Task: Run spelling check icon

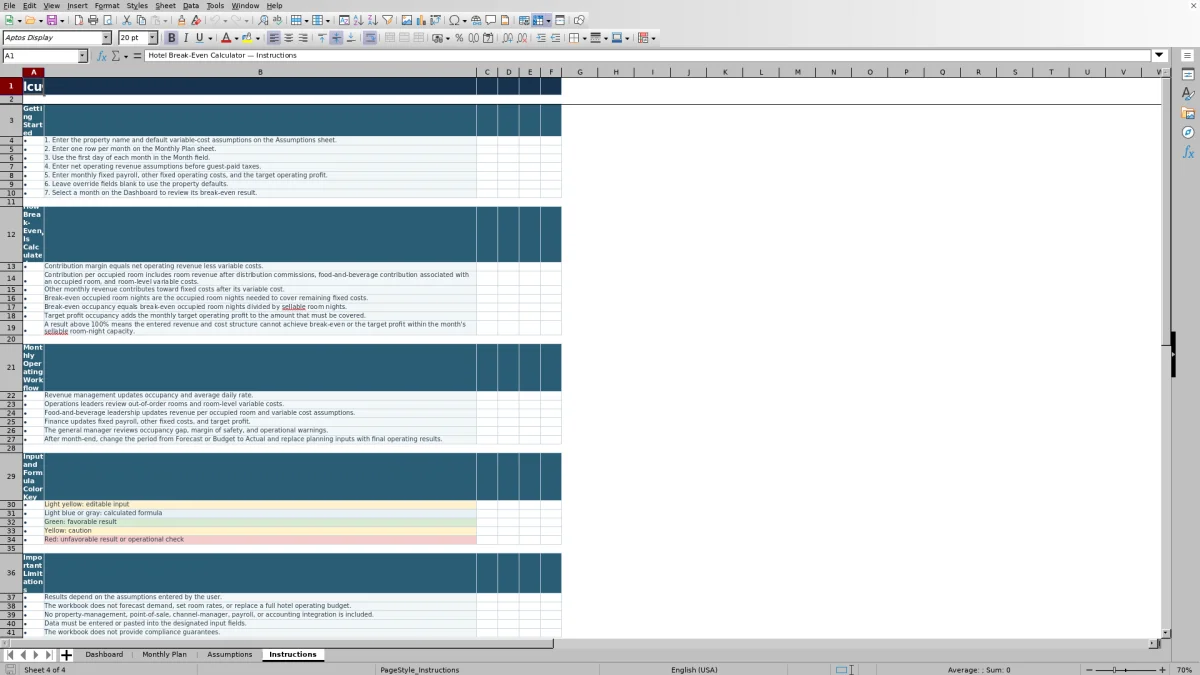Action: [277, 20]
